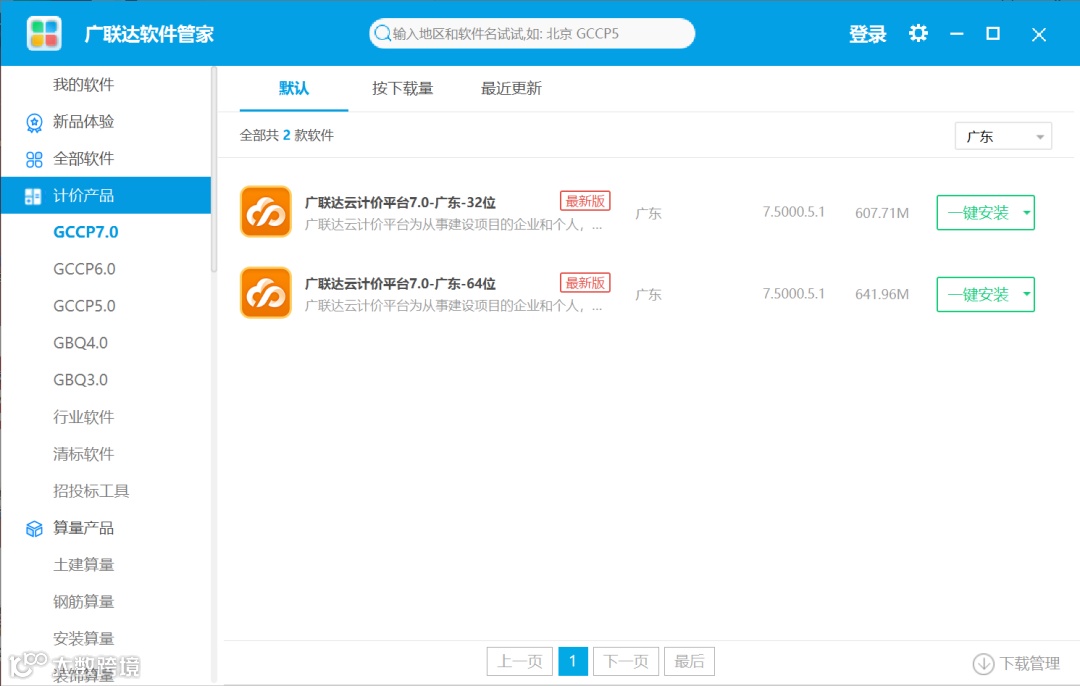Click the 最新版 badge on 64位 row

(585, 282)
